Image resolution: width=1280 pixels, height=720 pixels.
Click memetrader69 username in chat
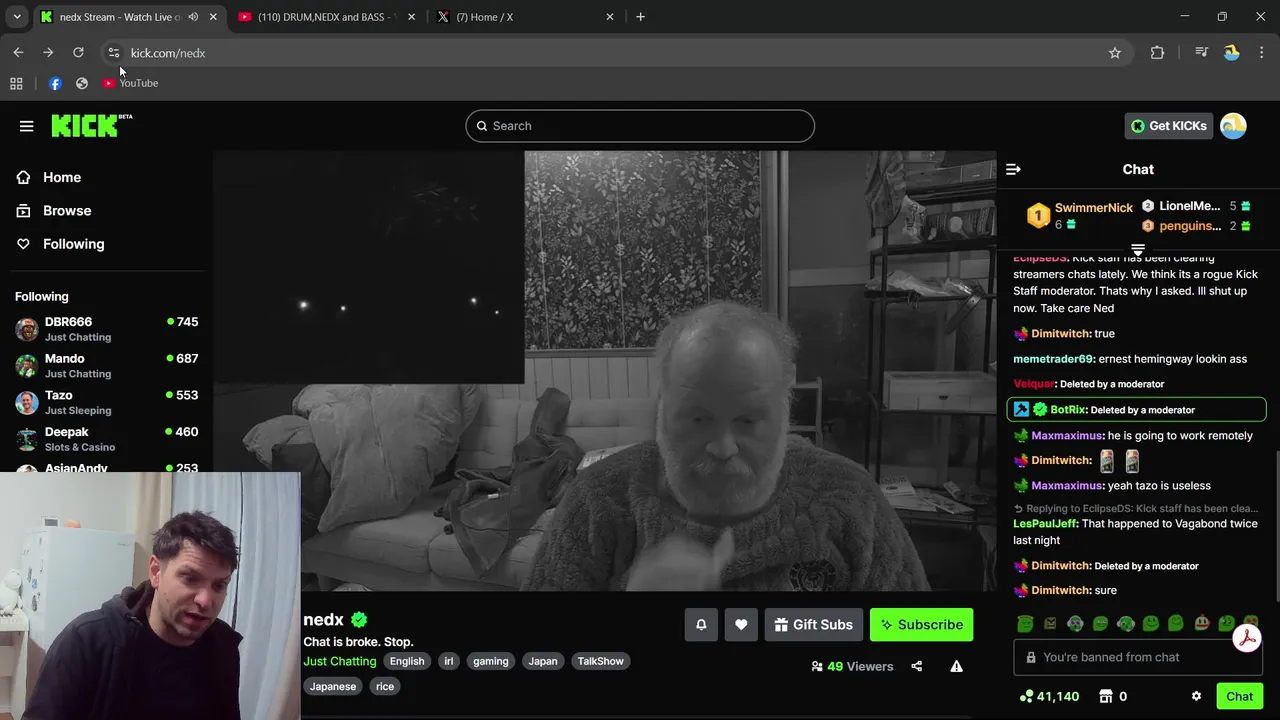(1053, 359)
